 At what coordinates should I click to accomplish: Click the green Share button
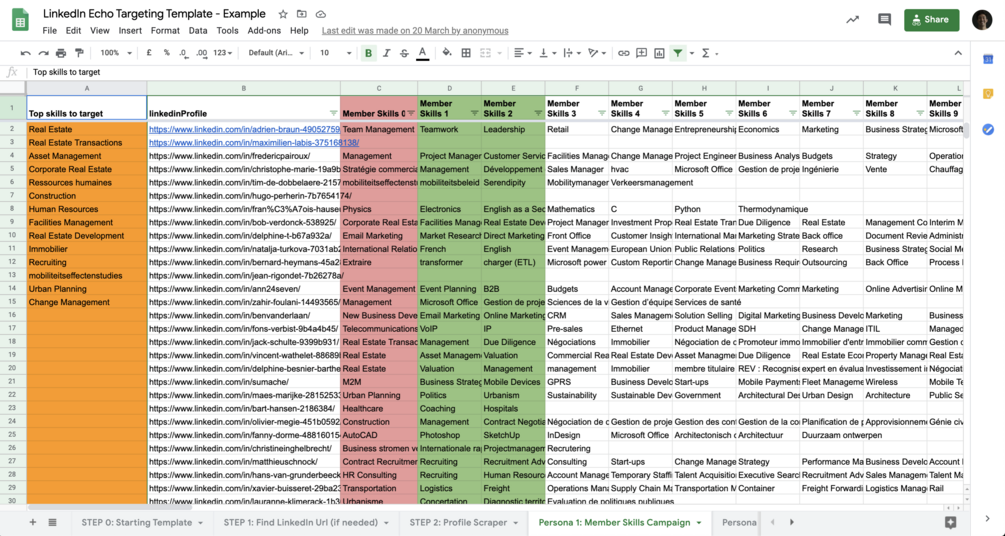click(x=931, y=20)
